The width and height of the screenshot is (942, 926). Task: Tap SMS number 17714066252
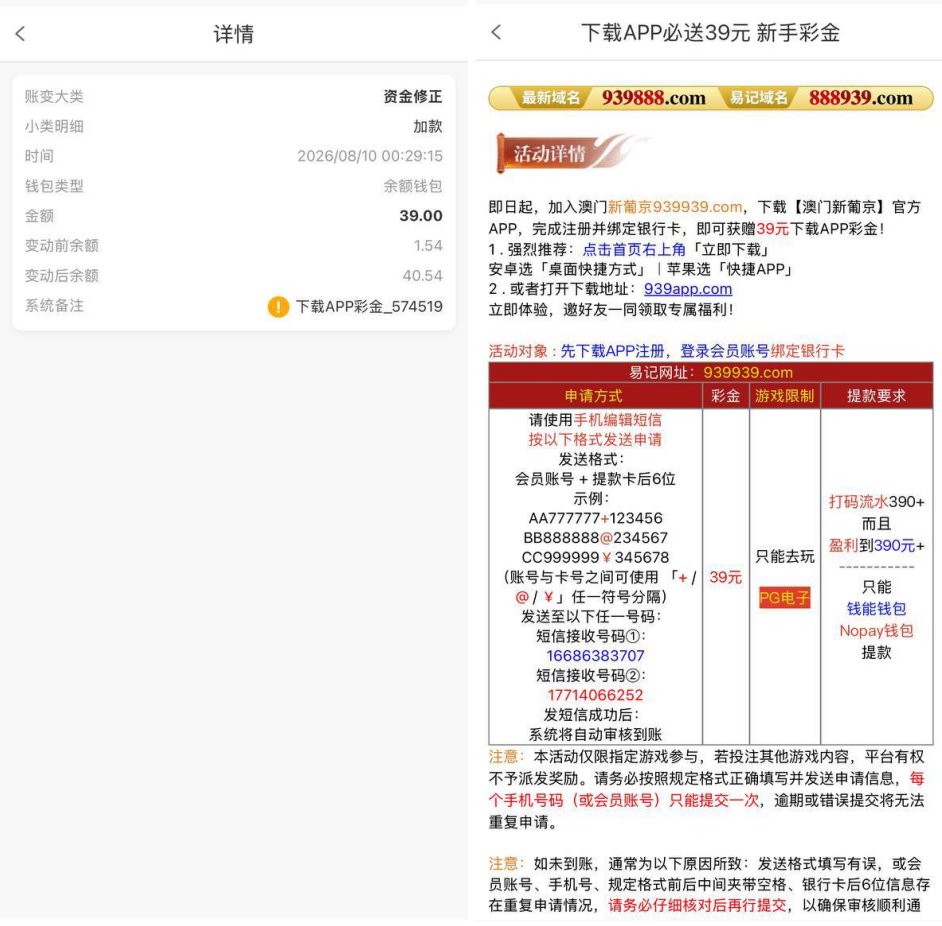click(595, 695)
